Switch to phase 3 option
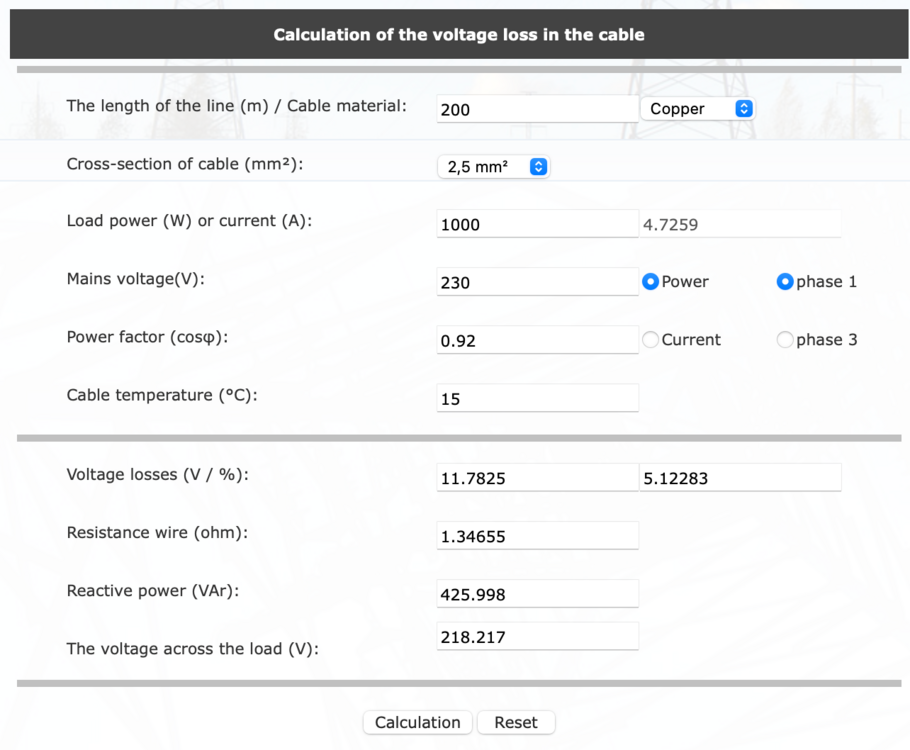 tap(785, 340)
